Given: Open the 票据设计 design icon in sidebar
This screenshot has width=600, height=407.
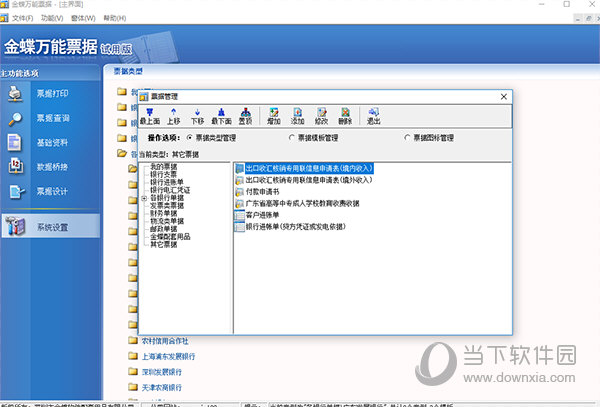Looking at the screenshot, I should tap(16, 191).
